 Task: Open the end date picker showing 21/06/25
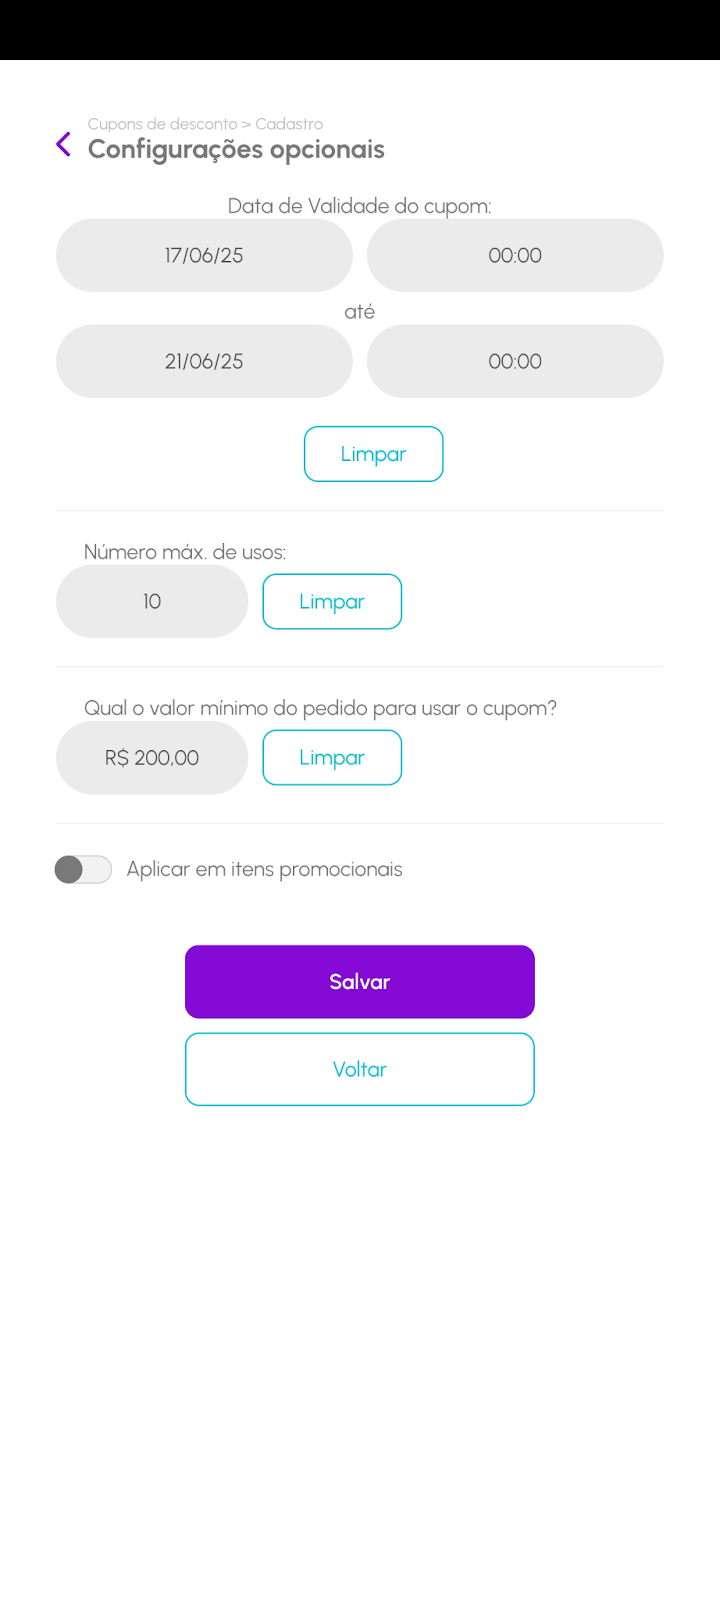click(x=204, y=361)
